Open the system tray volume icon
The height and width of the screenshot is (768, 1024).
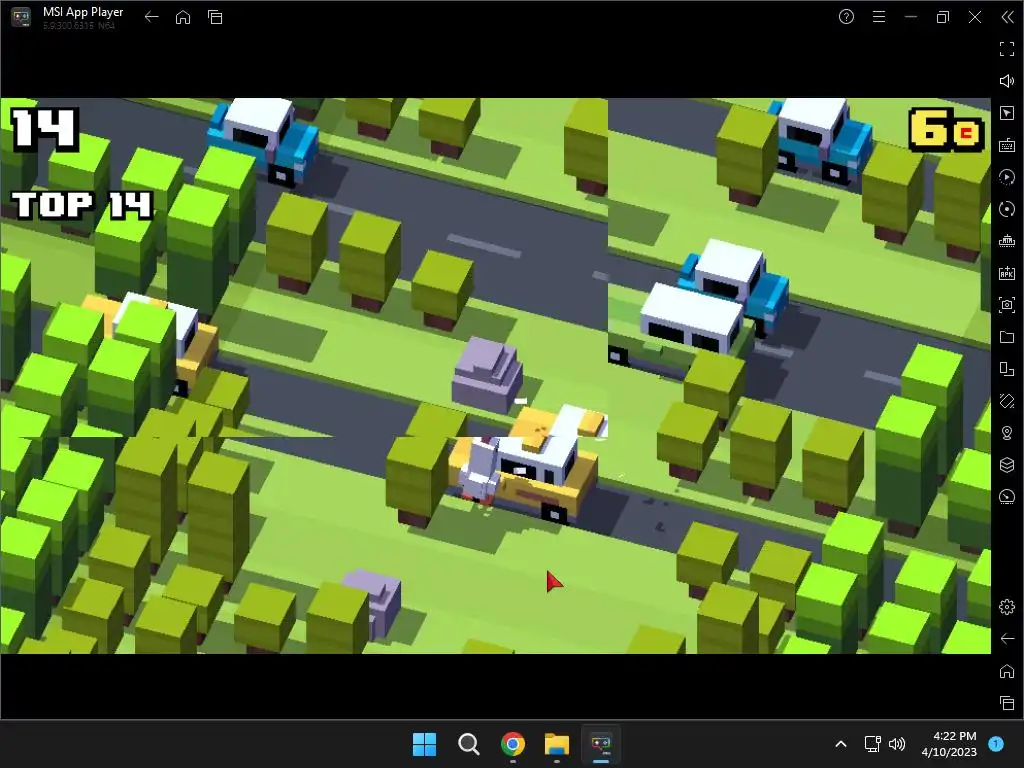tap(897, 744)
